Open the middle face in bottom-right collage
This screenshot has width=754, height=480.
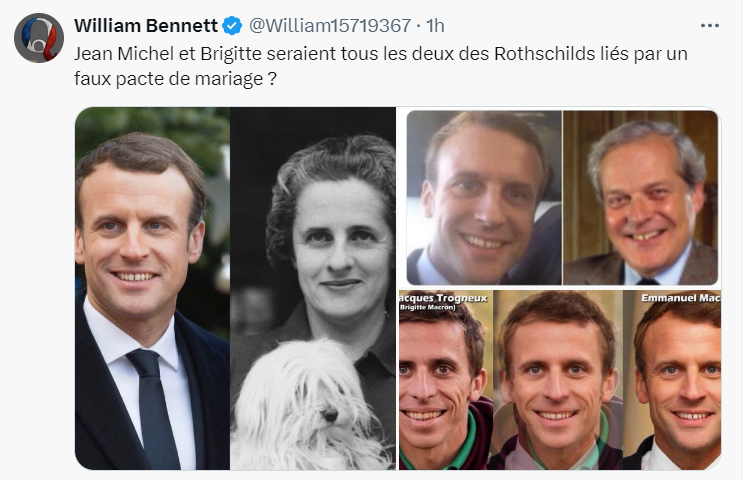pos(558,380)
